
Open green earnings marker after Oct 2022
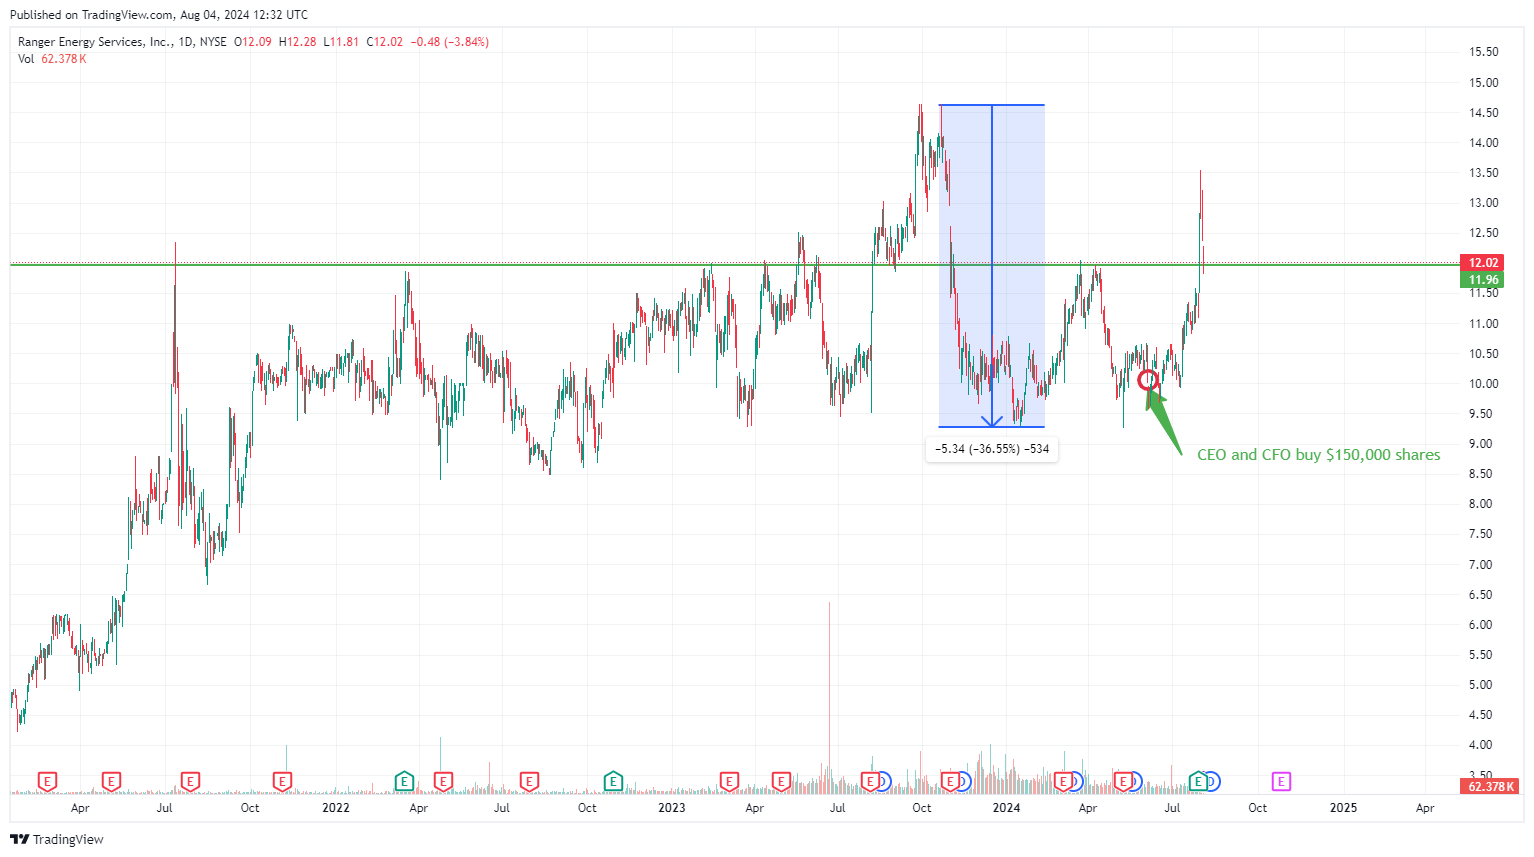point(613,781)
